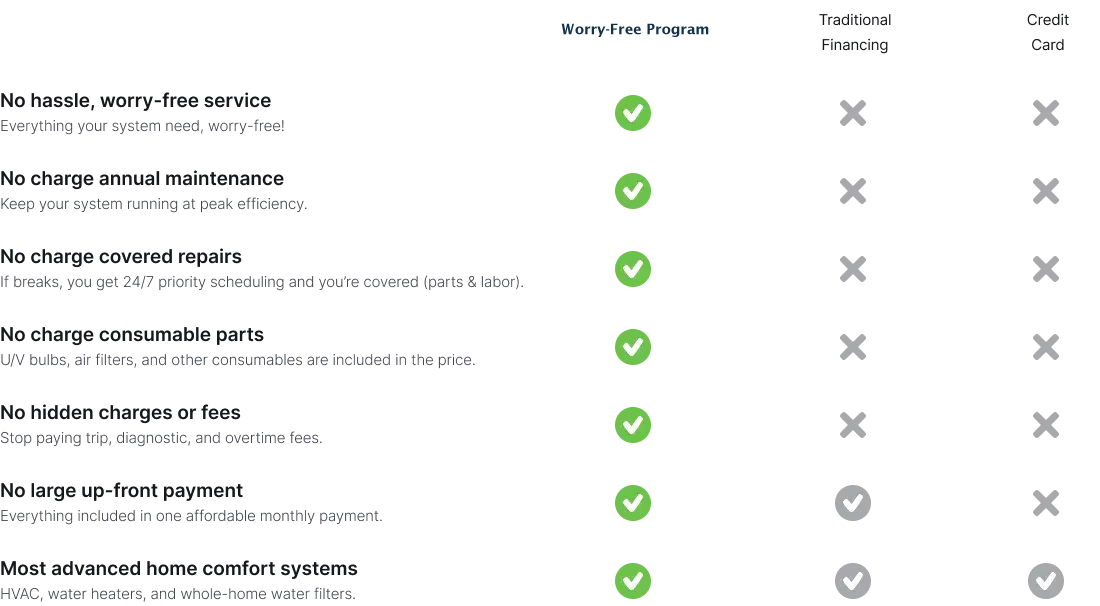Click the first row's feature title
Viewport: 1100px width, 606px height.
point(136,102)
